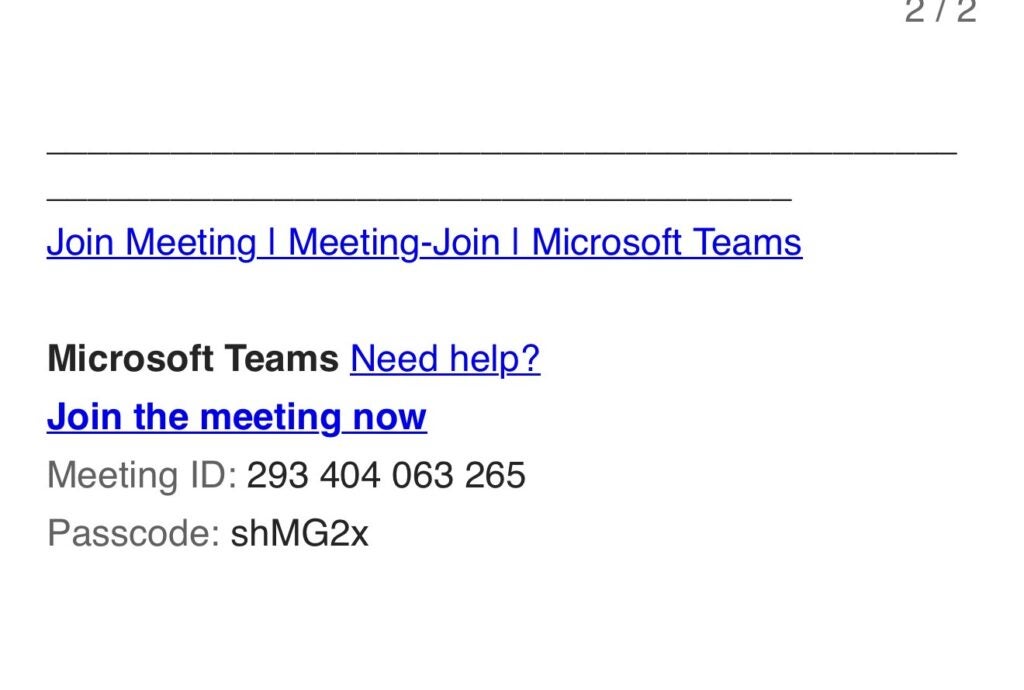The image size is (1024, 690).
Task: Click the 2 / 2 page indicator
Action: tap(940, 12)
